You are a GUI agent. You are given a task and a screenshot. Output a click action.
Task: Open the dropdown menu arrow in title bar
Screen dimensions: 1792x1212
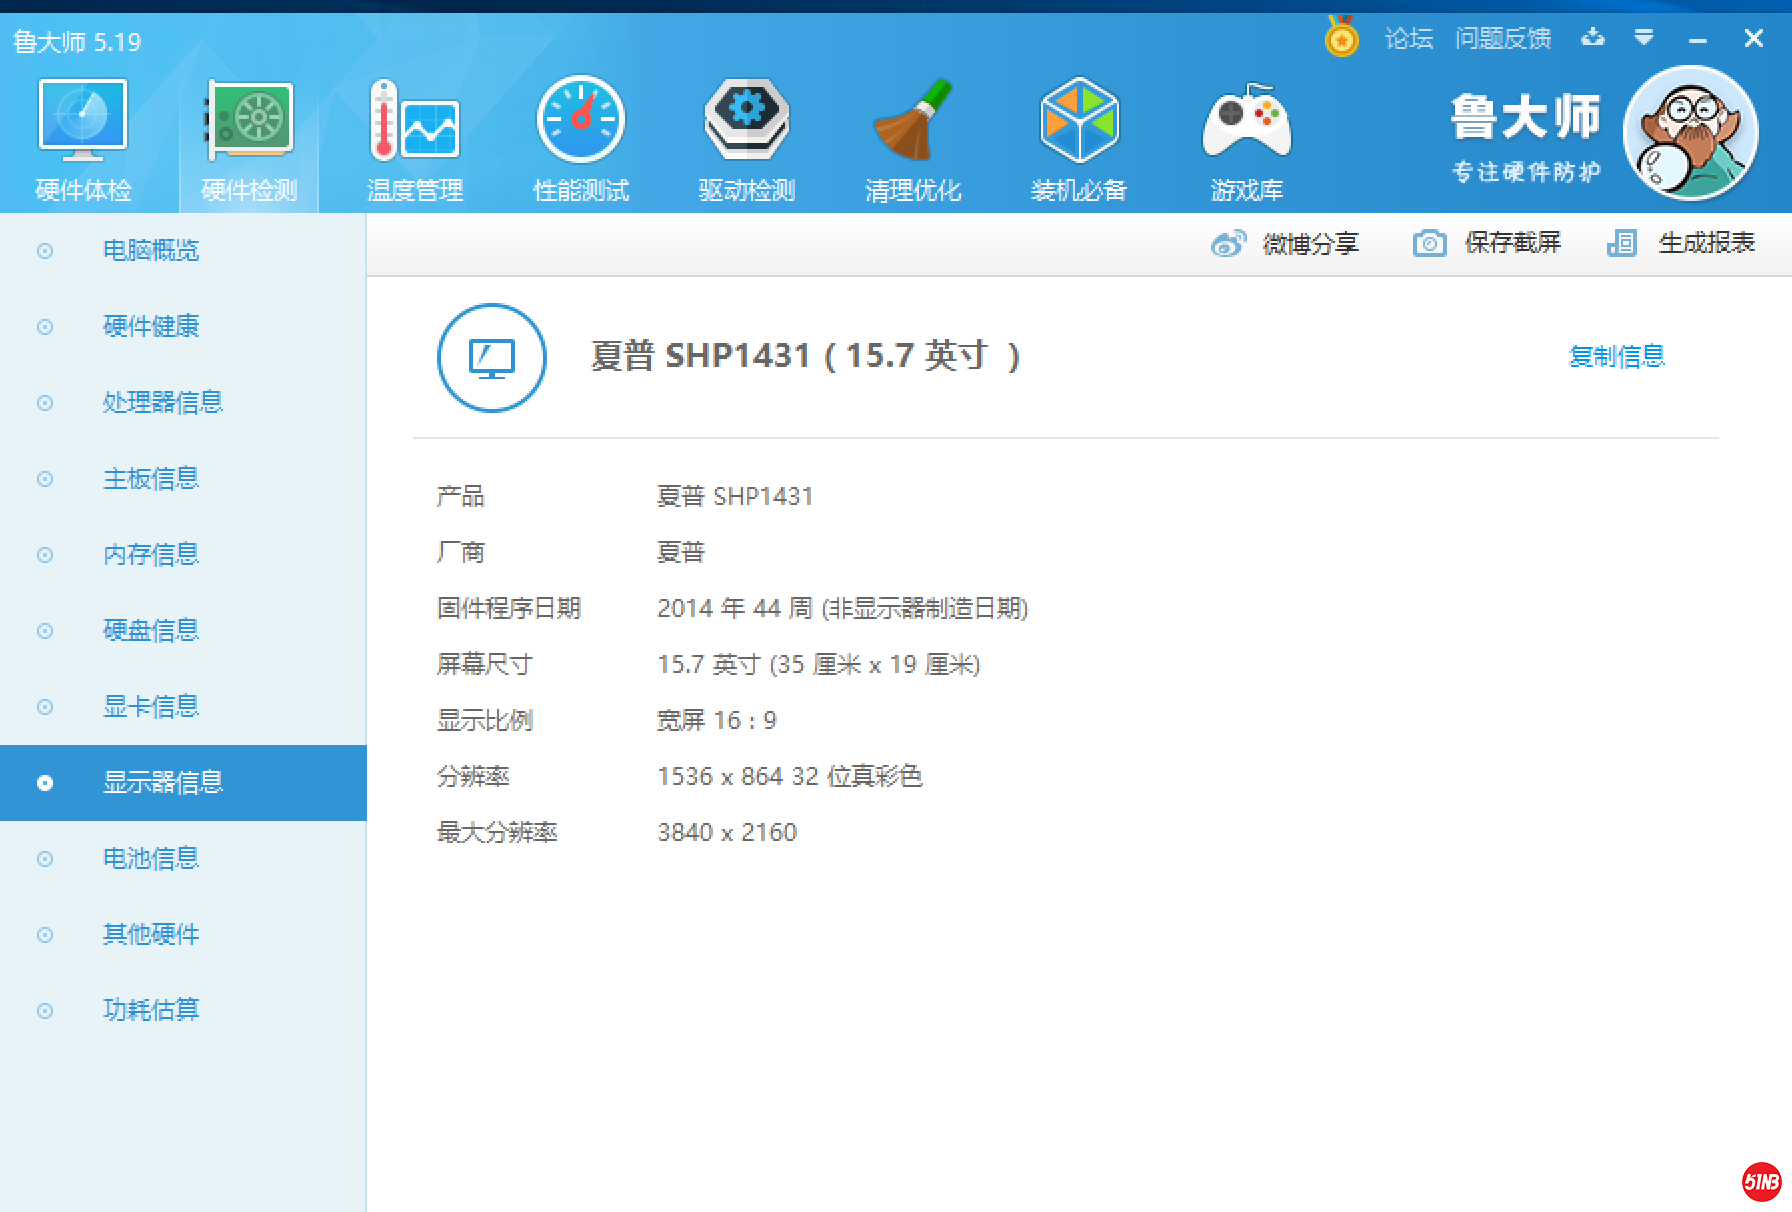point(1644,38)
